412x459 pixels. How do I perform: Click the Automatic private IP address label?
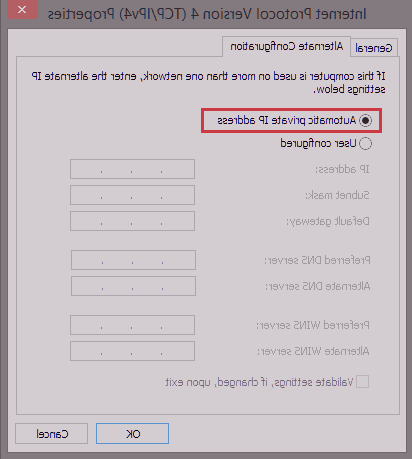click(287, 120)
